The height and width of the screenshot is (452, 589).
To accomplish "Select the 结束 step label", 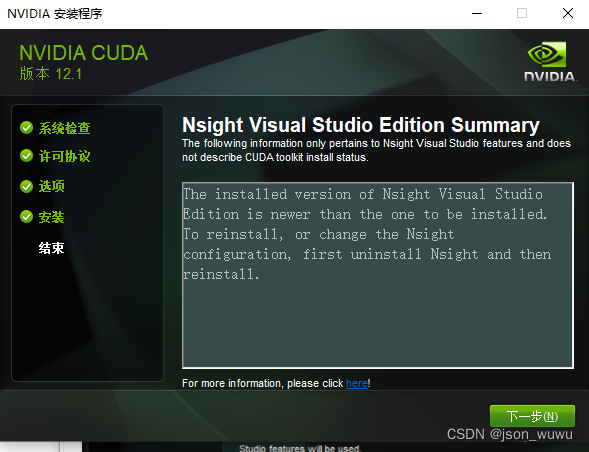I will pos(51,248).
